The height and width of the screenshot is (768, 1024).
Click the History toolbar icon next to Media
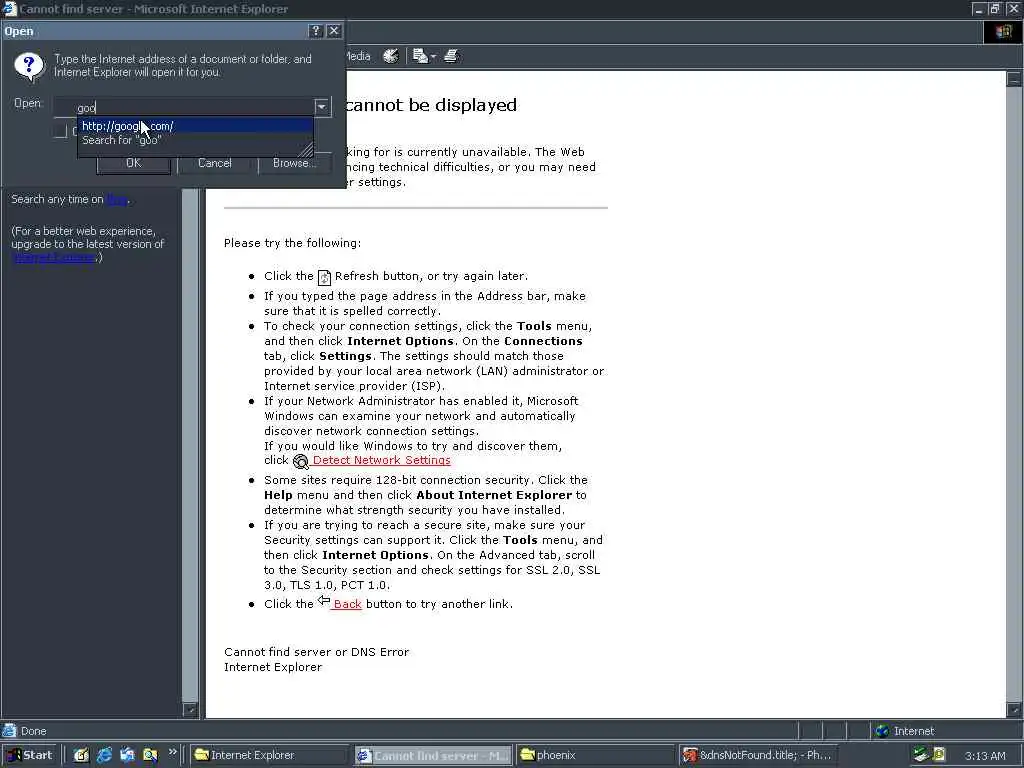pos(391,56)
